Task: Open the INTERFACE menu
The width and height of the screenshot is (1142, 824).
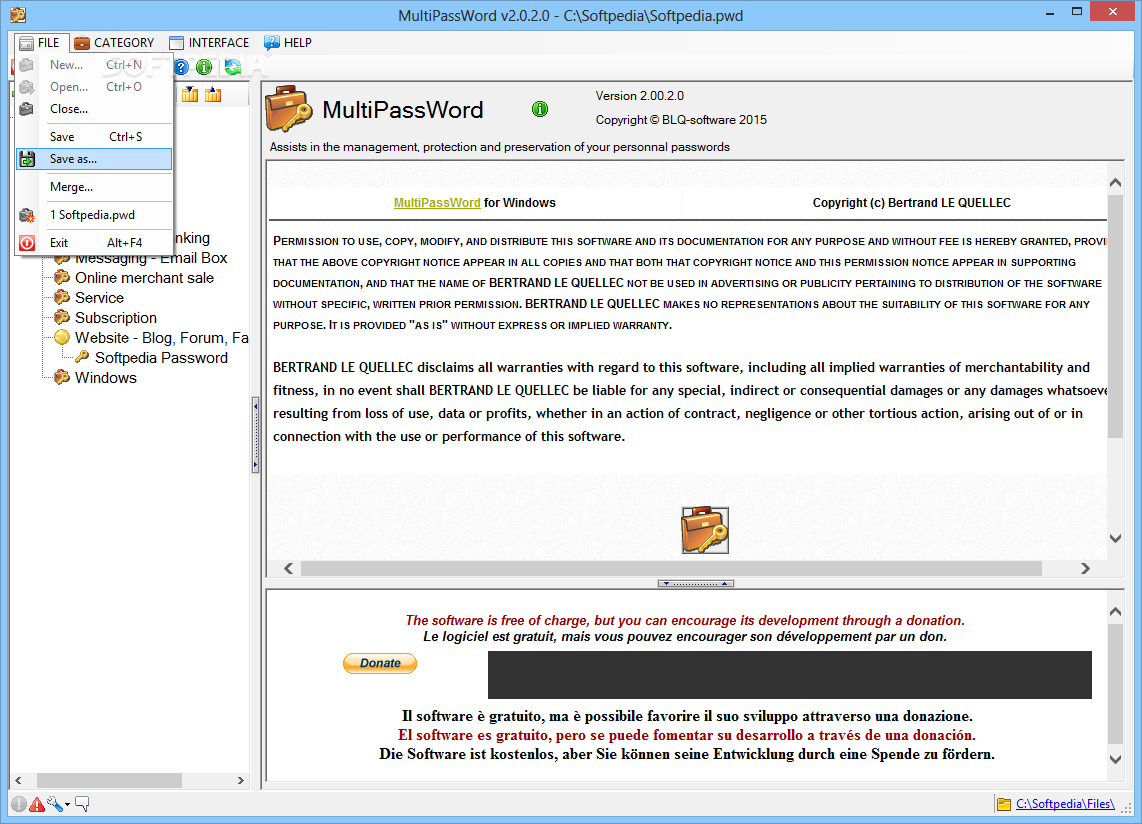Action: 209,43
